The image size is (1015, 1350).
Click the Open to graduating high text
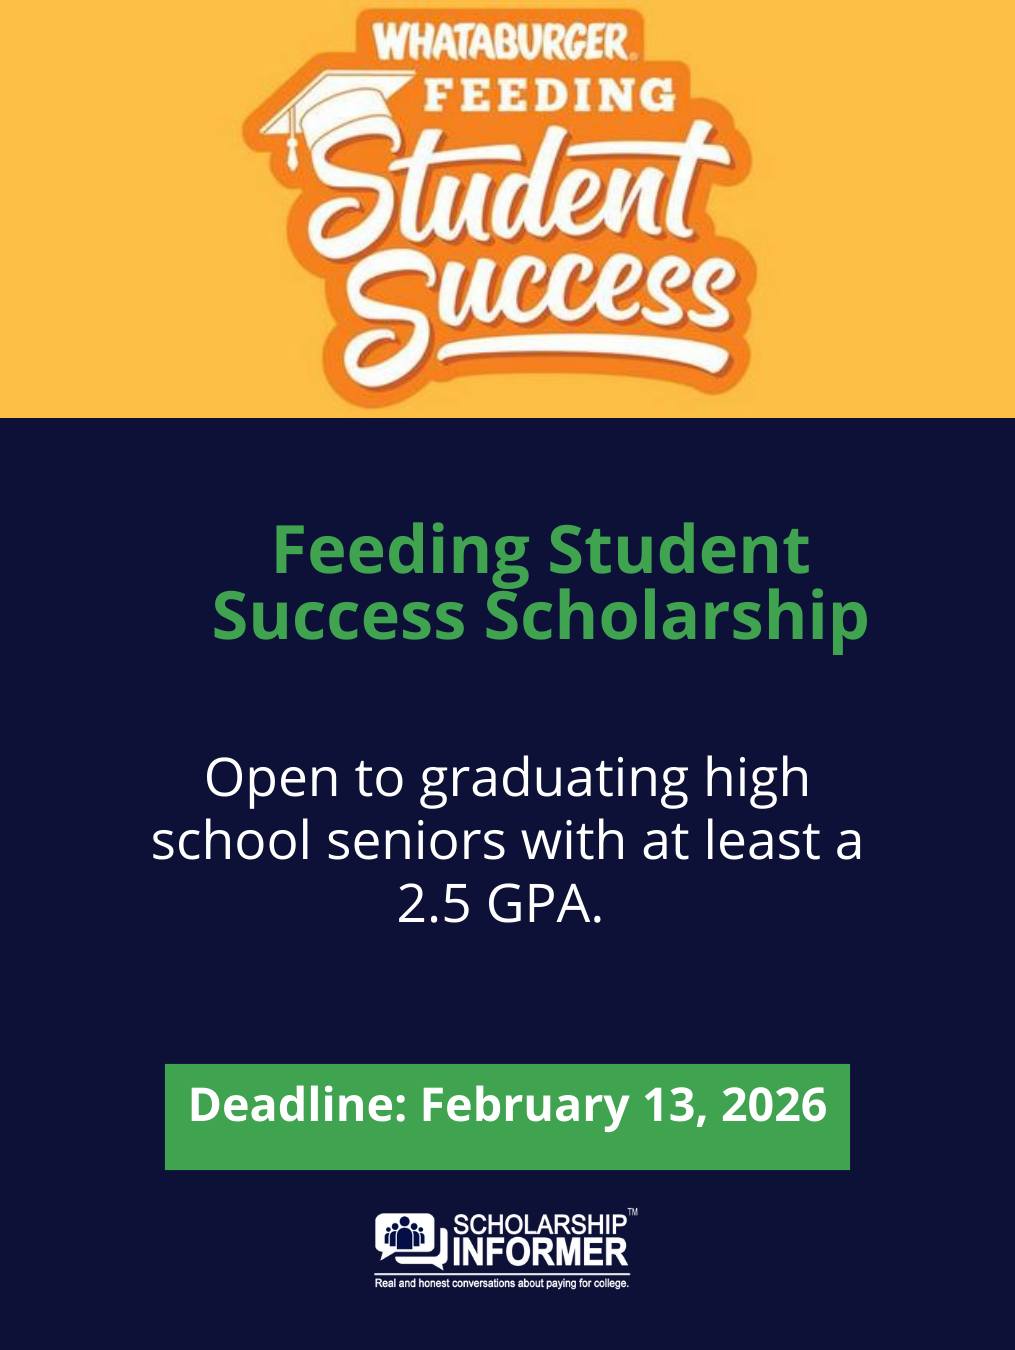pos(507,779)
